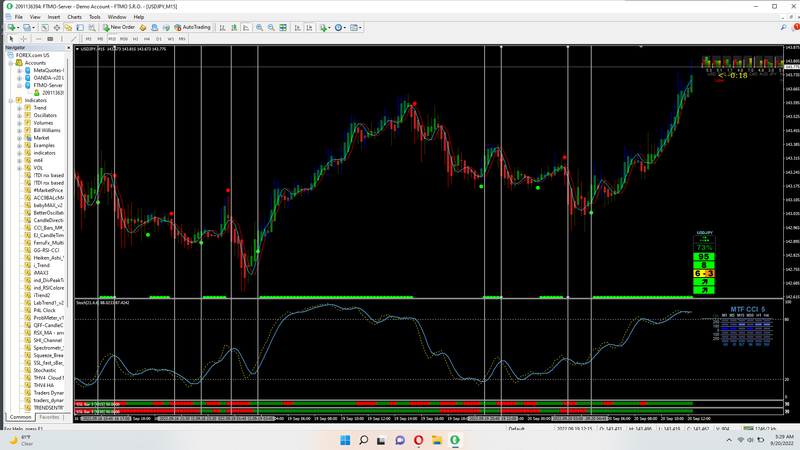Screen dimensions: 800x450
Task: Close the Navigator panel
Action: (70, 47)
